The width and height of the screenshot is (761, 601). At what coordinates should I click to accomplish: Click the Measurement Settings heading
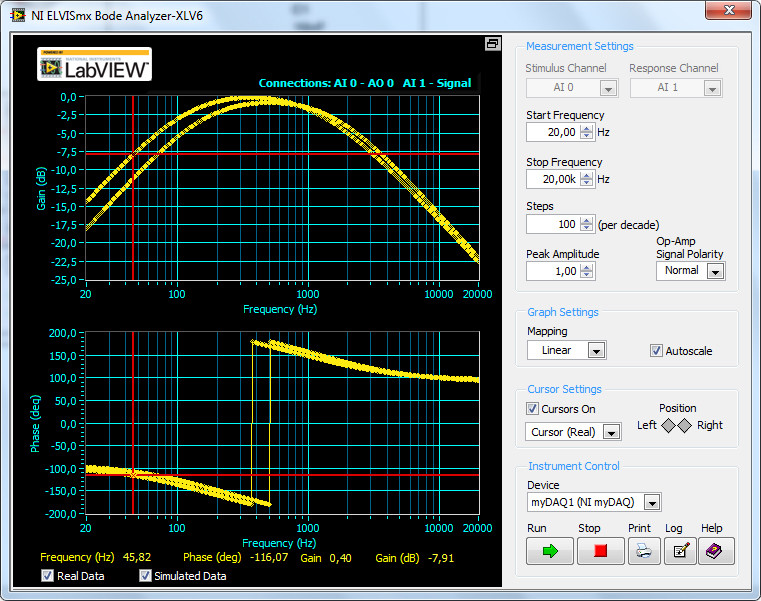[579, 46]
